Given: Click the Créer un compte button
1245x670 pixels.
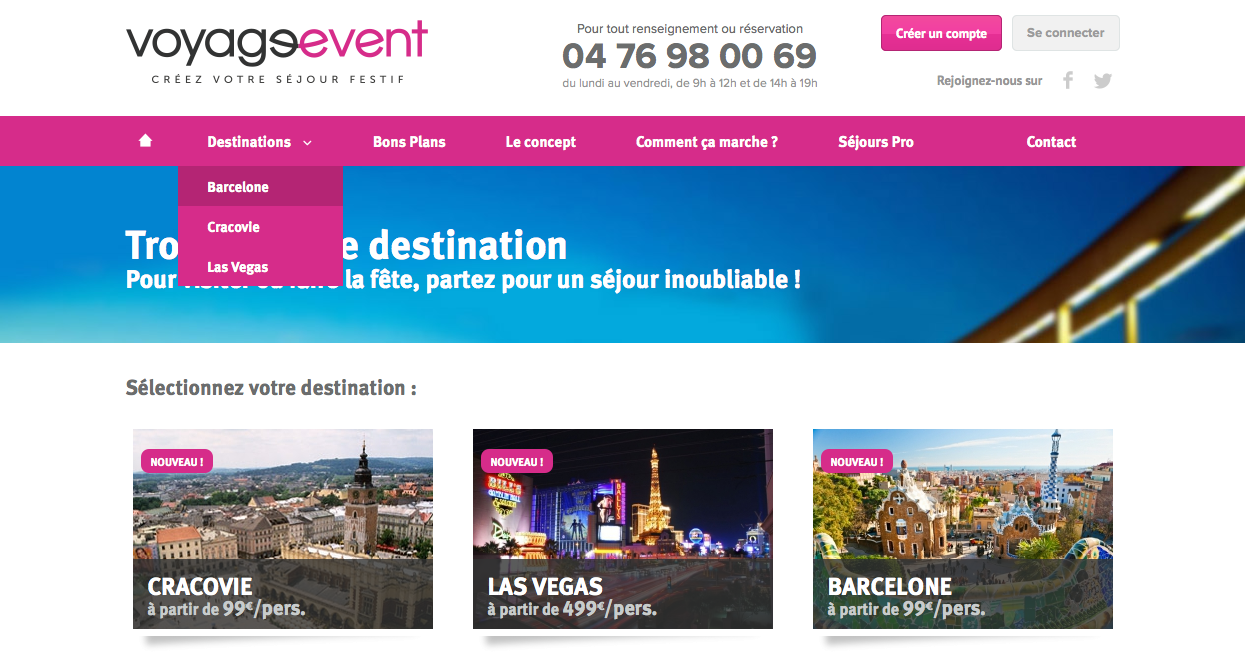Looking at the screenshot, I should coord(941,33).
